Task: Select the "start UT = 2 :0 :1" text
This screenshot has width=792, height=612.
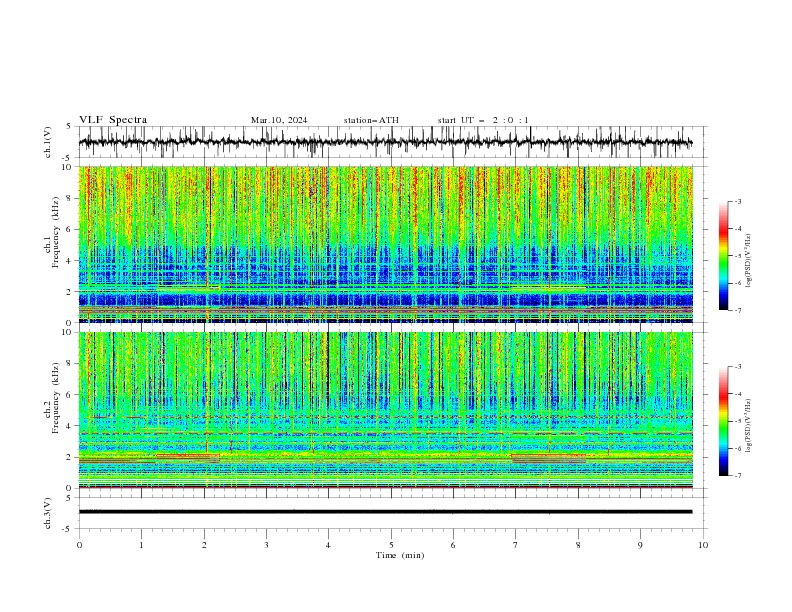Action: click(483, 120)
